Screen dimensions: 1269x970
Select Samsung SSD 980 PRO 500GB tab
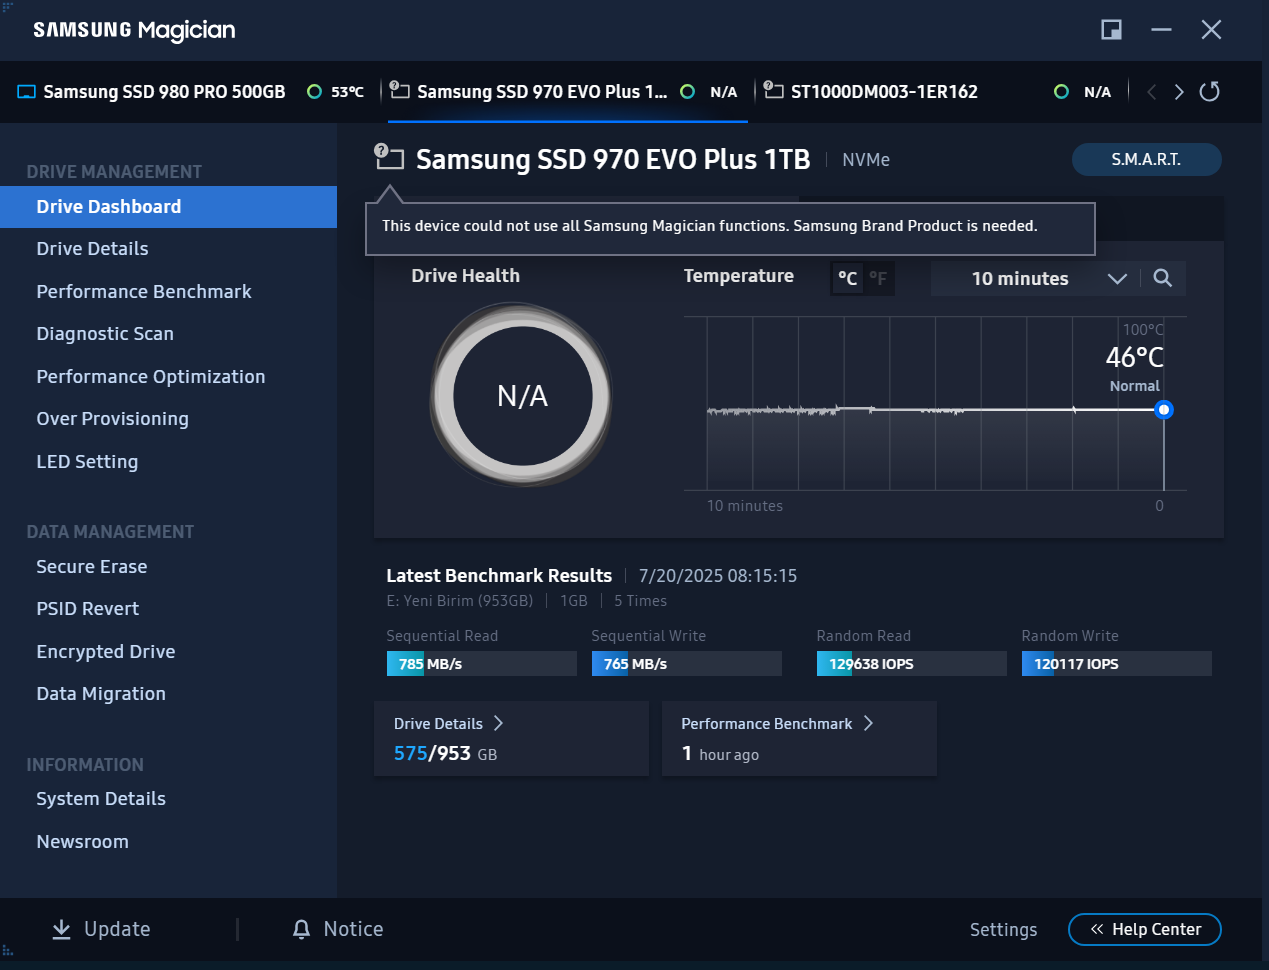190,92
